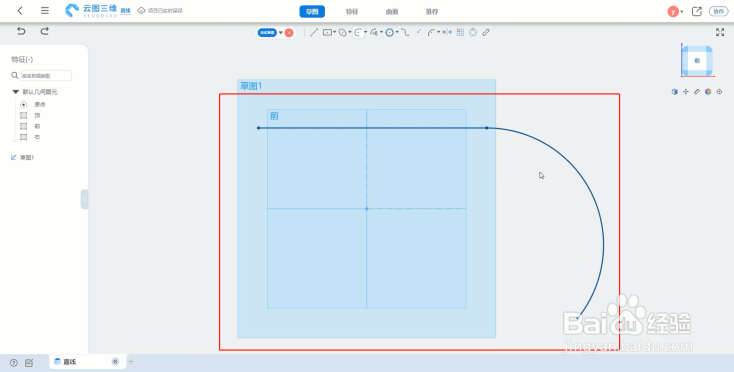
Task: Select the Circle tool
Action: [342, 32]
